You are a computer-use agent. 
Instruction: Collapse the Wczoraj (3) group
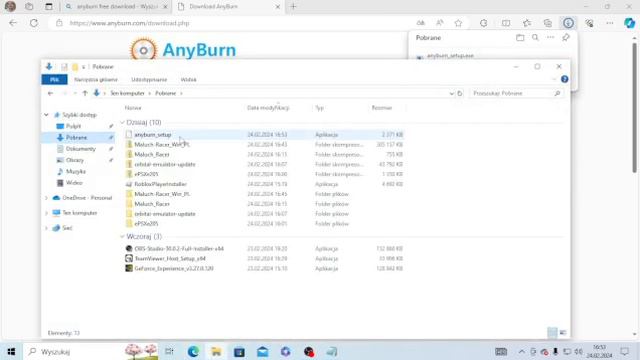pyautogui.click(x=122, y=237)
